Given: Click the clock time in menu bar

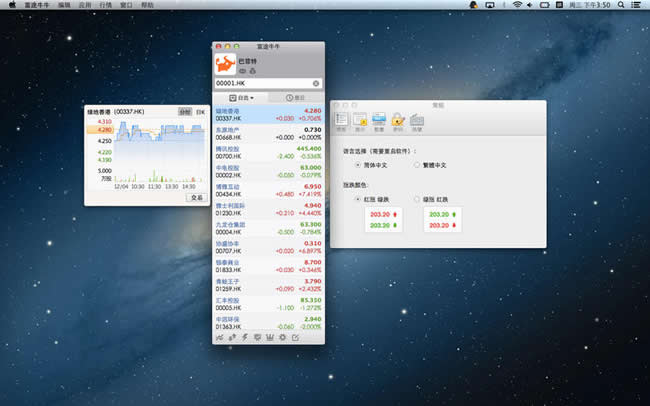Looking at the screenshot, I should coord(589,5).
